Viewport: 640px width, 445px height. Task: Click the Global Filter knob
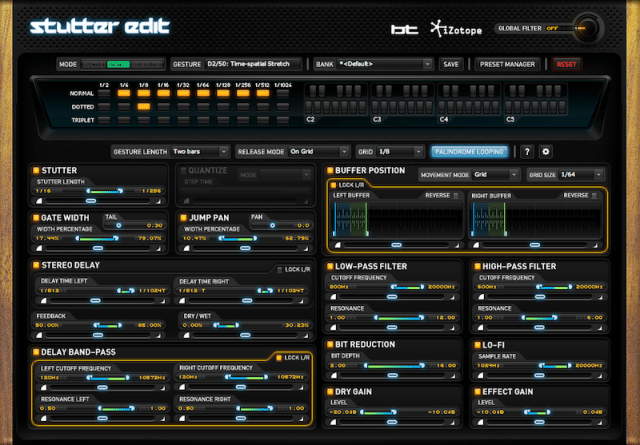587,28
